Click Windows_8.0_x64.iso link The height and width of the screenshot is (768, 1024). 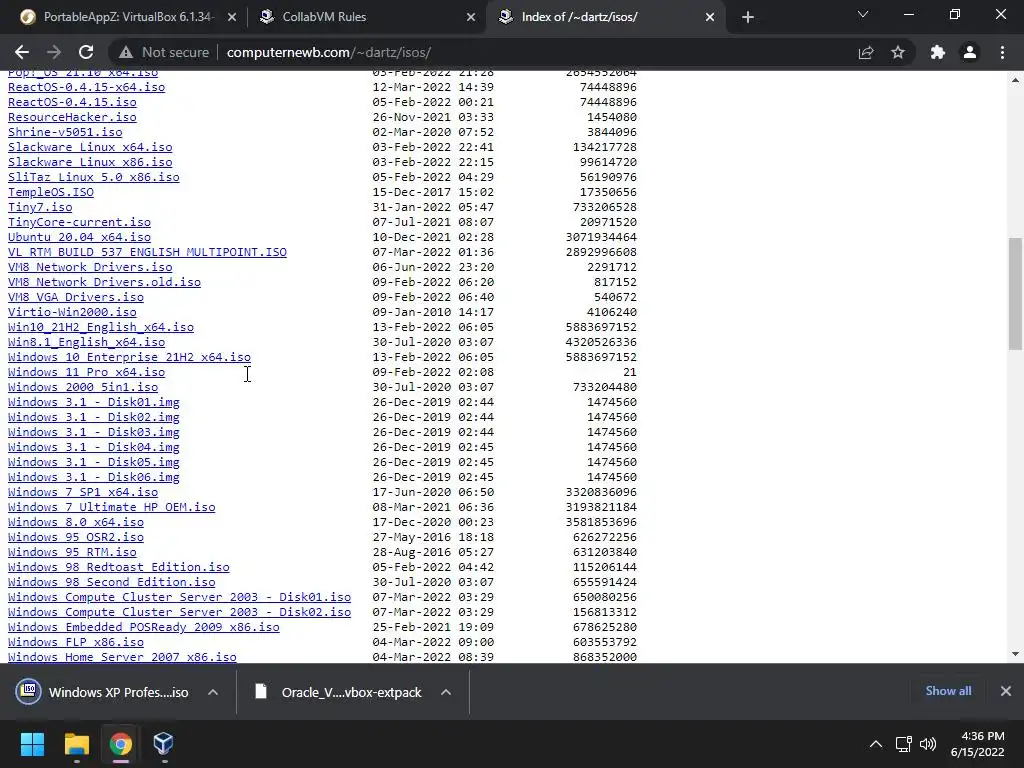click(x=76, y=522)
